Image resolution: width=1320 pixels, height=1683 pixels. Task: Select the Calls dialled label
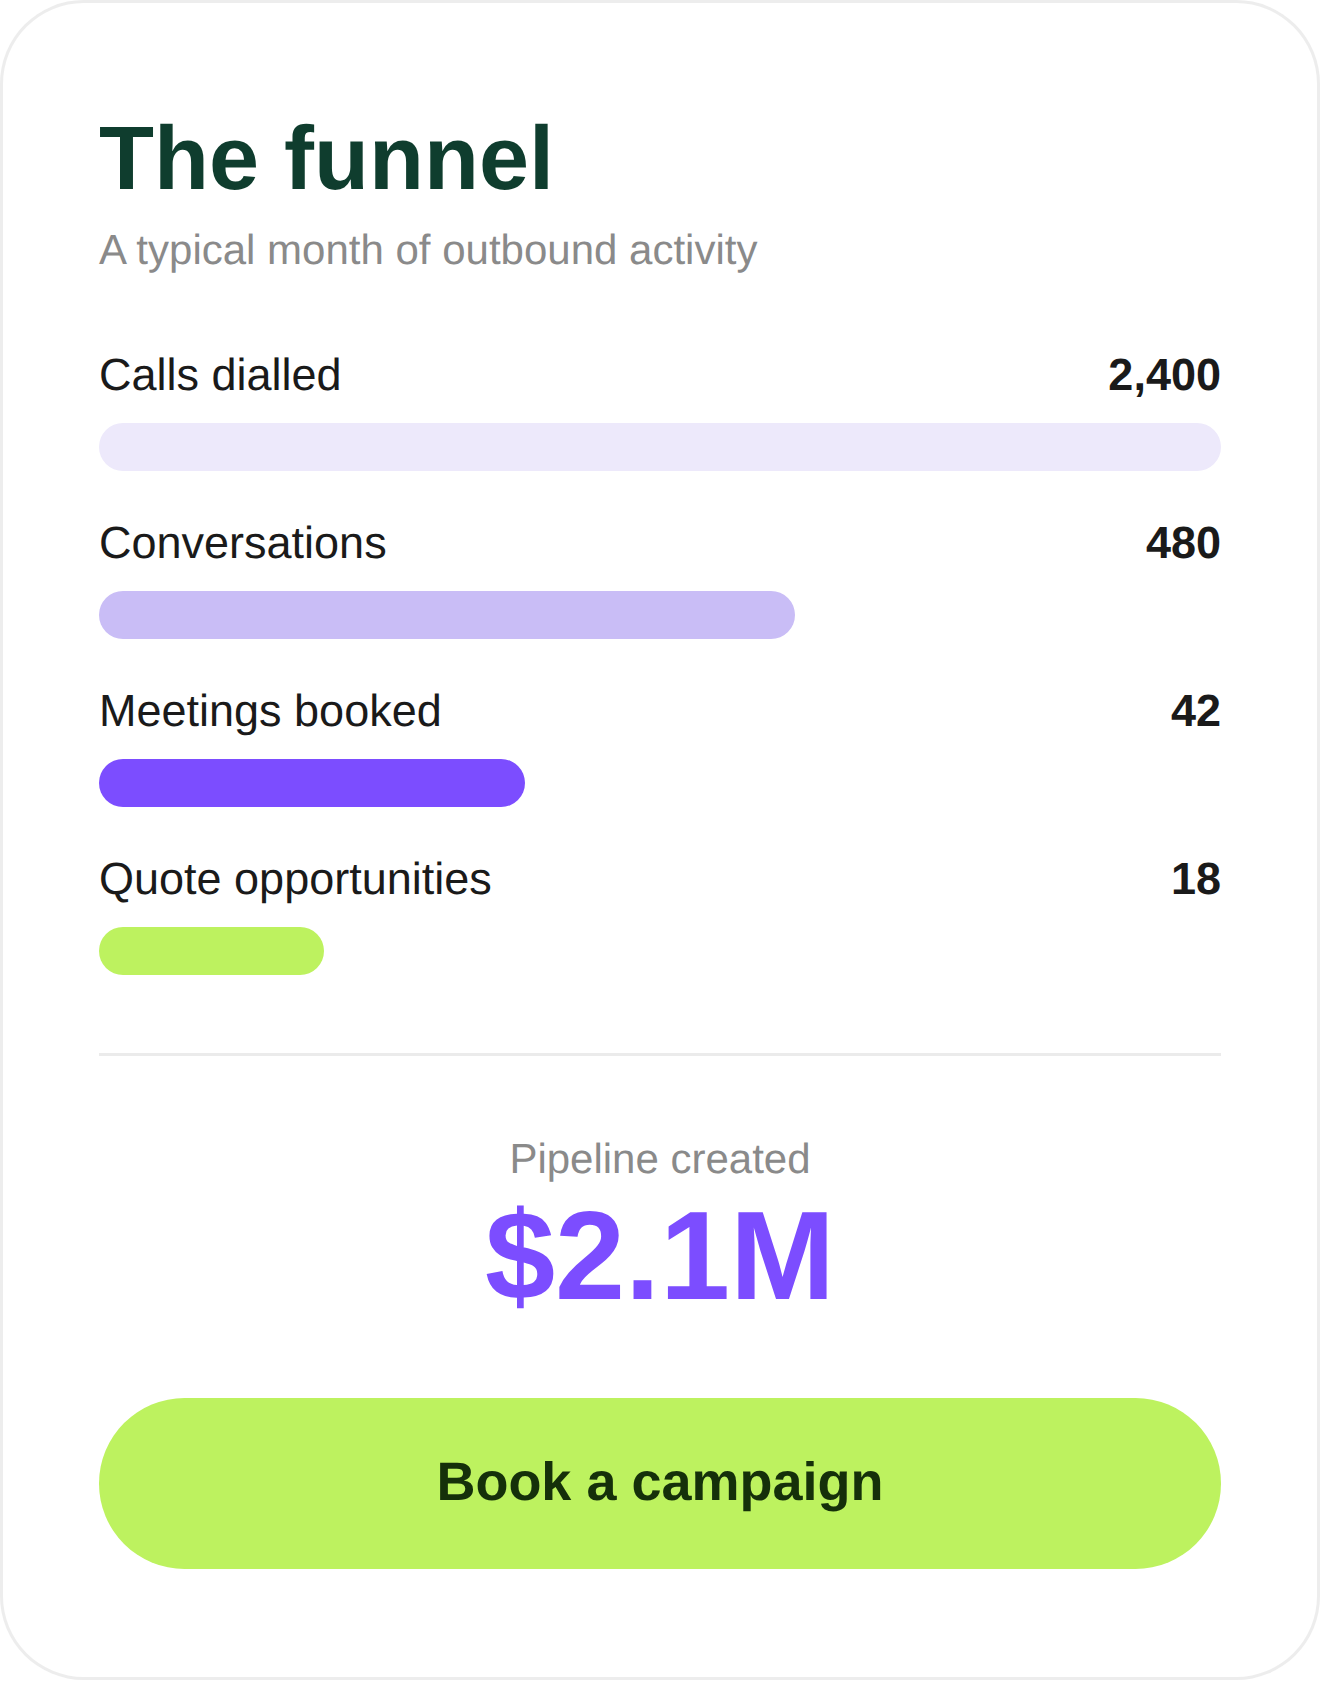coord(220,375)
